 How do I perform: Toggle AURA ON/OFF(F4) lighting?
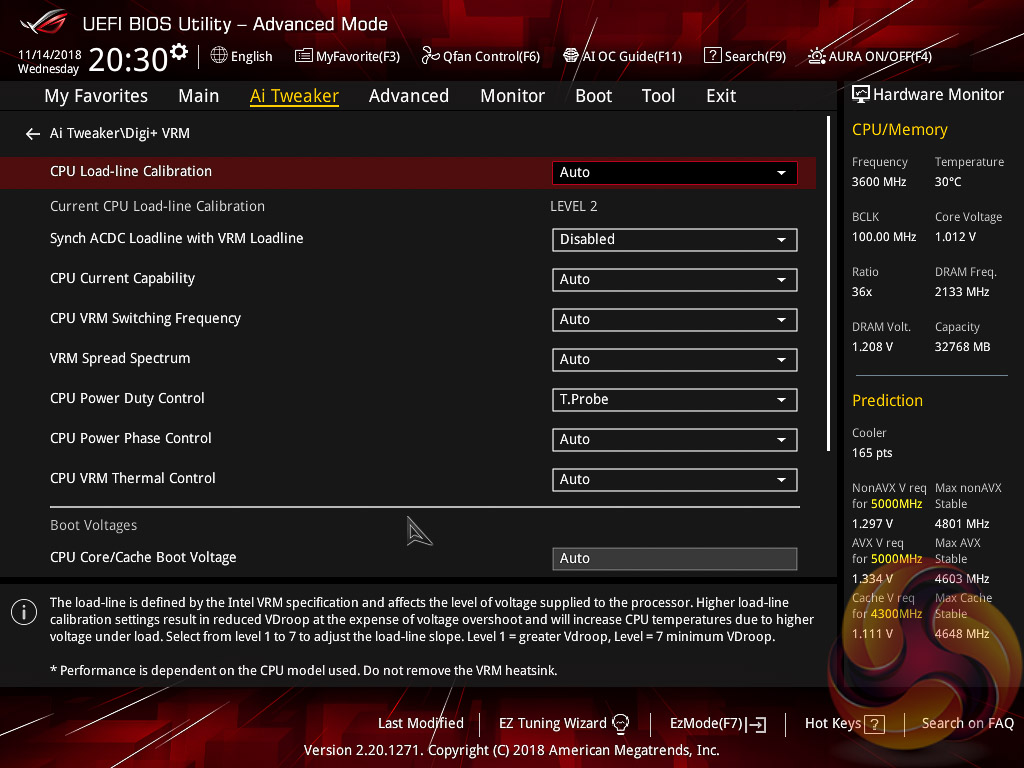point(870,57)
